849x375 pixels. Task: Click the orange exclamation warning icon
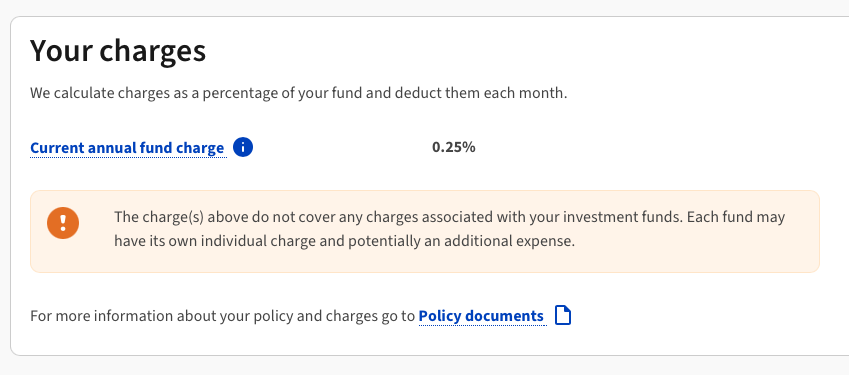tap(63, 223)
